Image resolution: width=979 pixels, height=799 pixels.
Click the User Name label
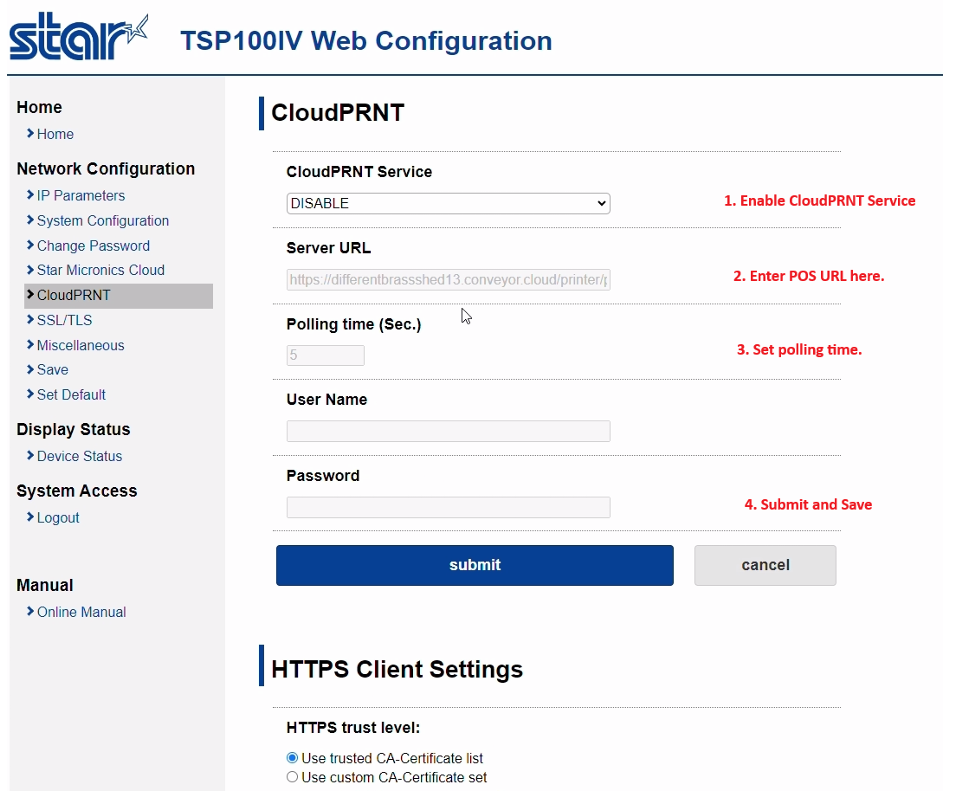point(327,400)
